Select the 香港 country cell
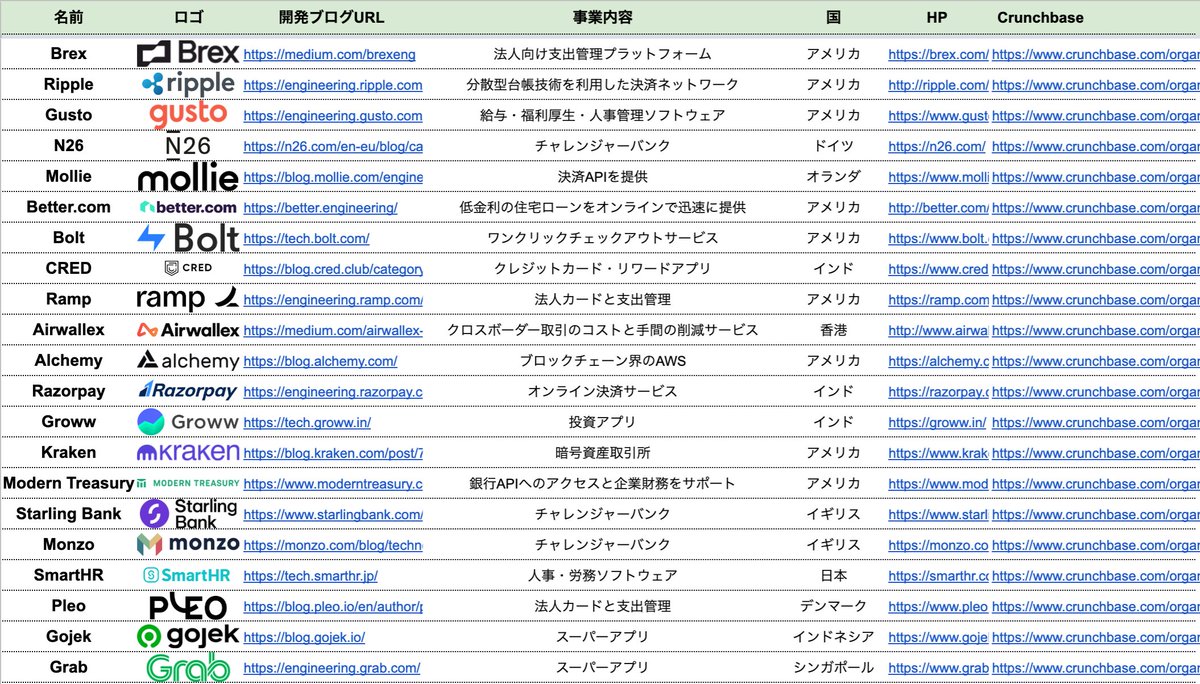The height and width of the screenshot is (684, 1200). click(833, 330)
